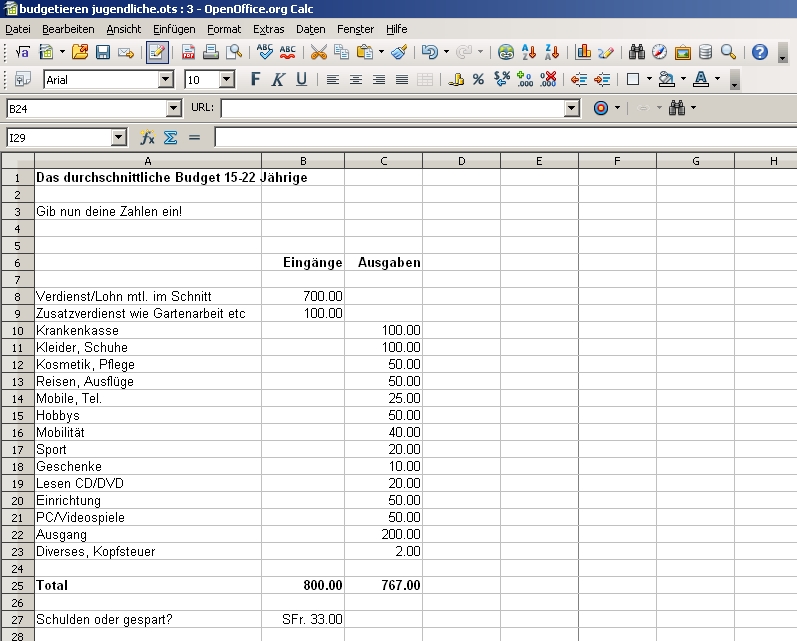Toggle the Show Draw Functions icon
The height and width of the screenshot is (641, 797).
[606, 52]
